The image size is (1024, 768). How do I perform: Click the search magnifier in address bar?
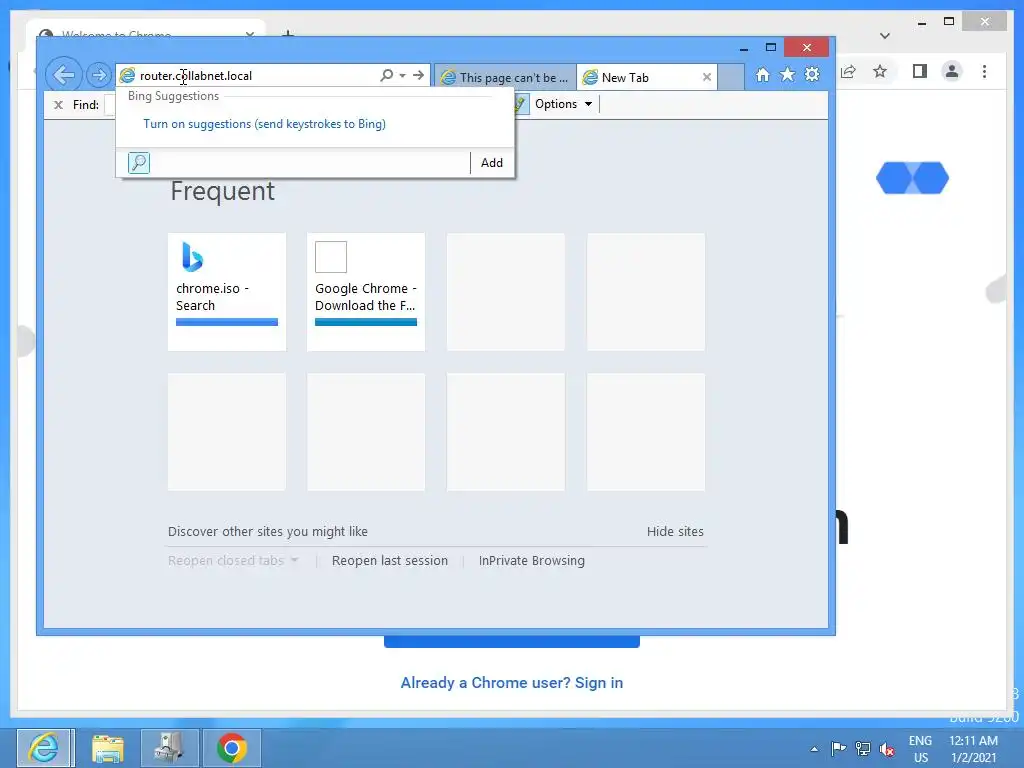[387, 76]
